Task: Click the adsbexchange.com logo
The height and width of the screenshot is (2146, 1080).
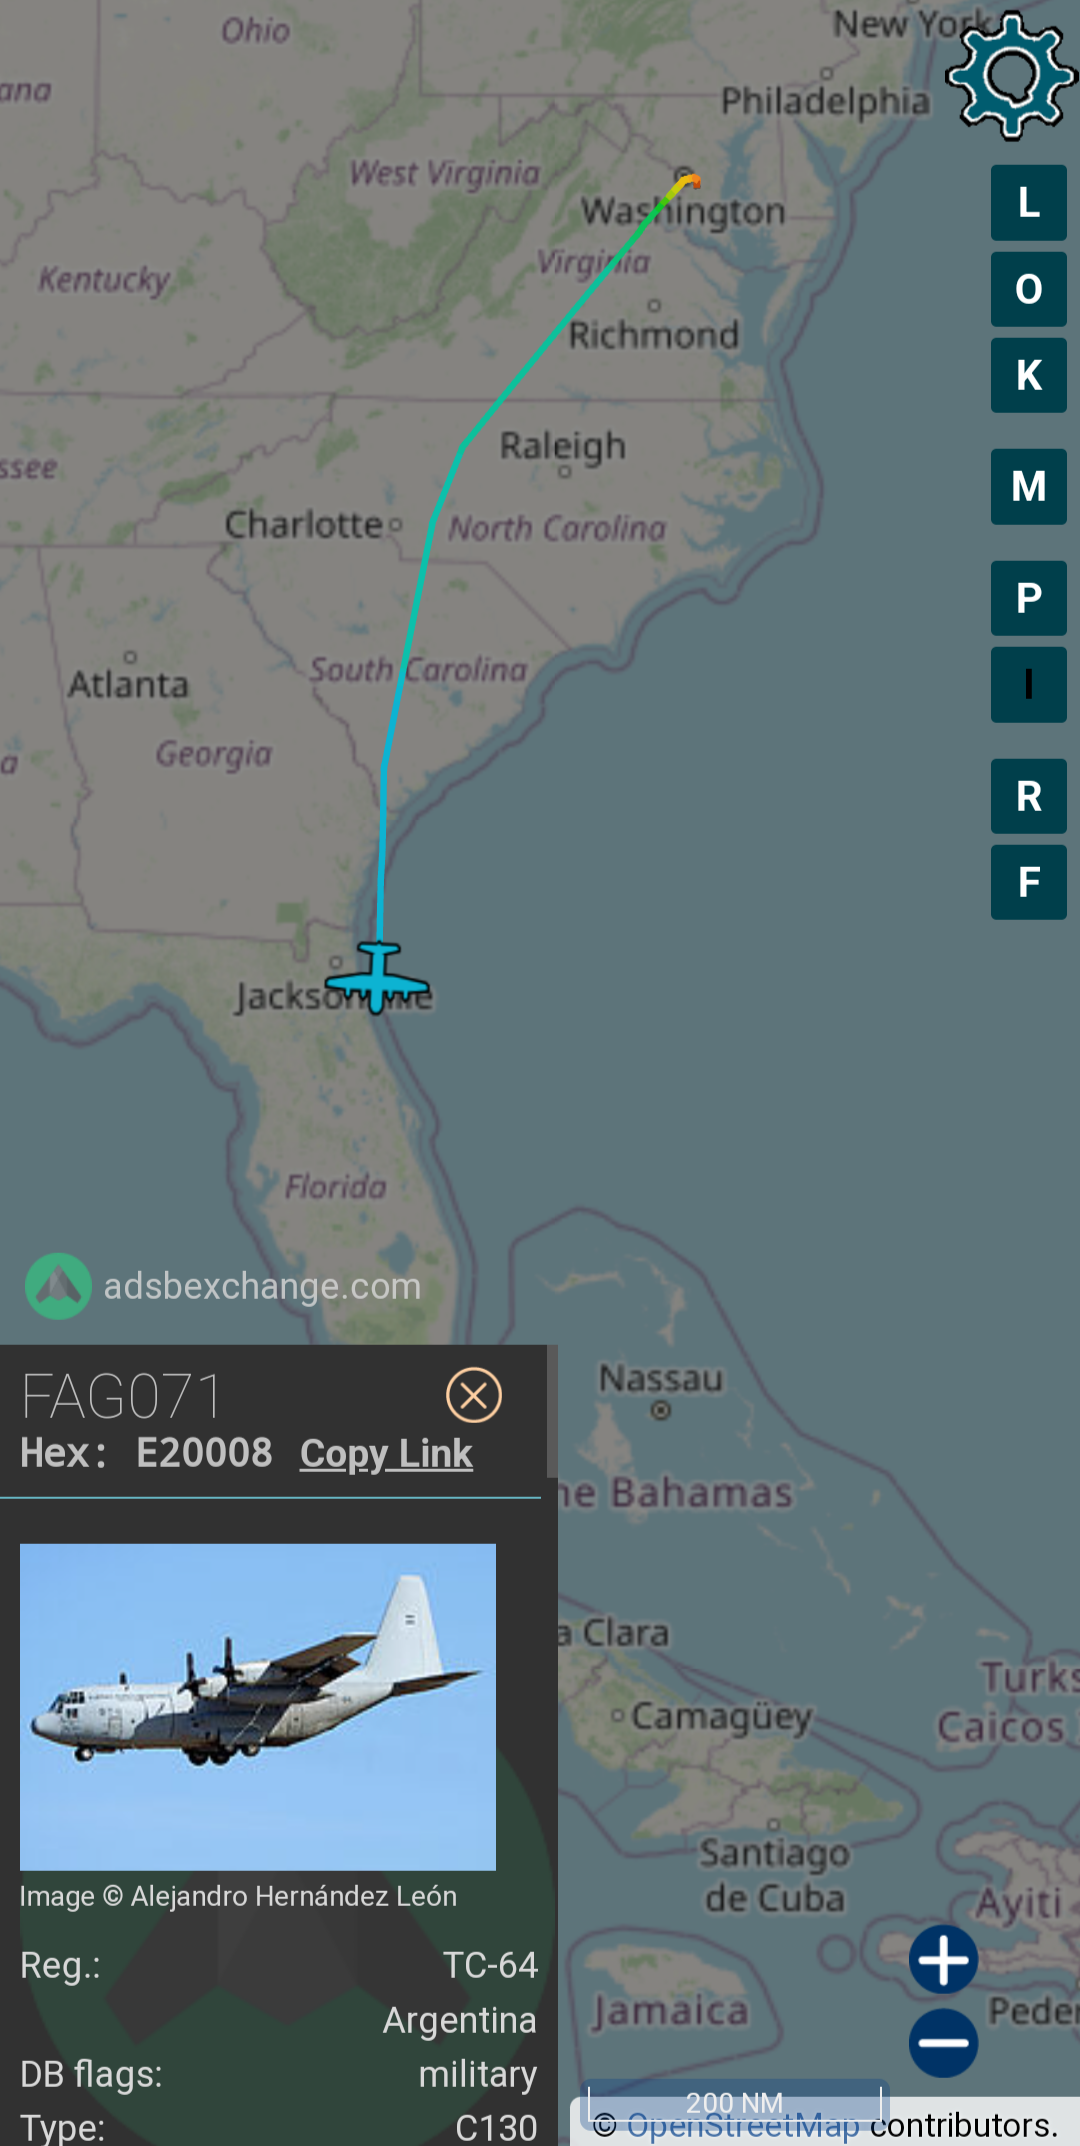Action: (x=223, y=1286)
